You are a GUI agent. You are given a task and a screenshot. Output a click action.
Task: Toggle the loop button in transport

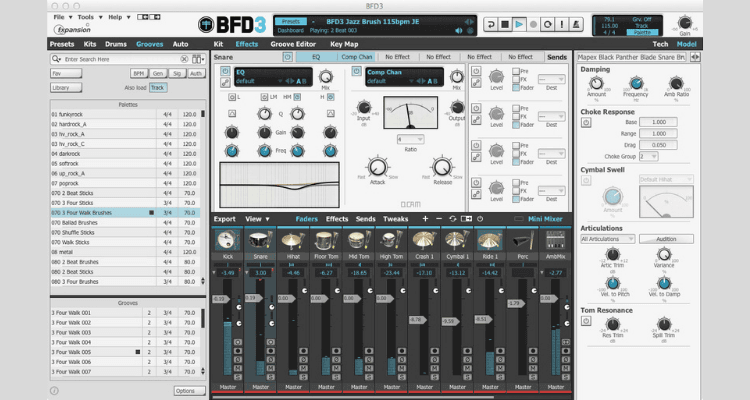[x=548, y=24]
